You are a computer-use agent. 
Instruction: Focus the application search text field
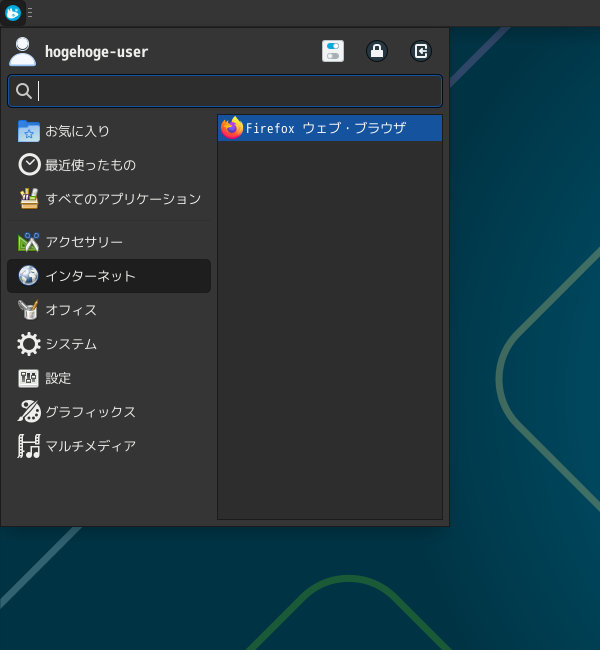pyautogui.click(x=235, y=91)
